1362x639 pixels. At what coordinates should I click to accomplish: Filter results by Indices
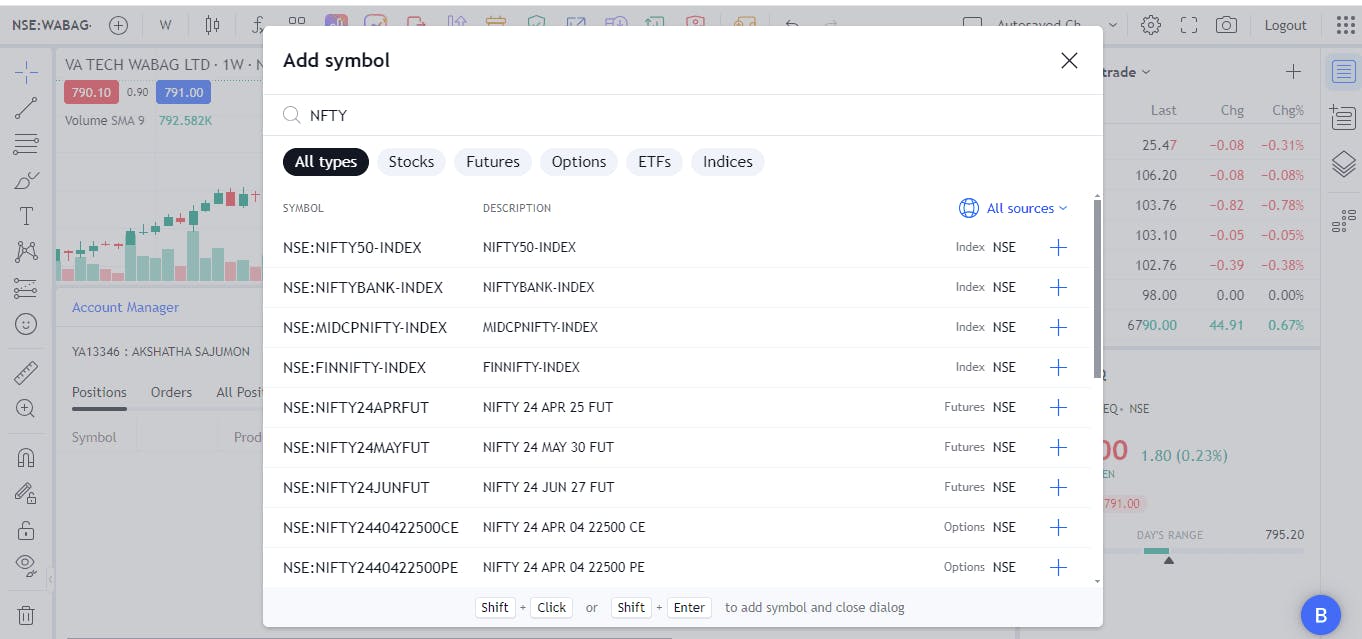click(x=728, y=162)
